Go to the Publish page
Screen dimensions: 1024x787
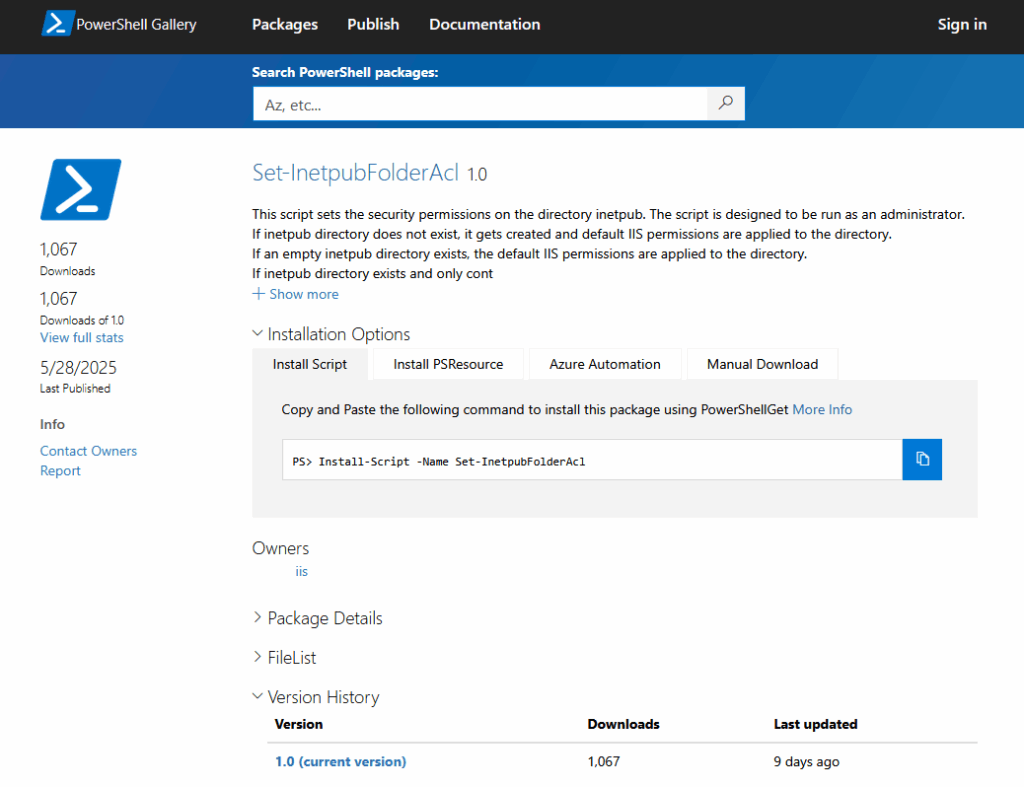373,24
